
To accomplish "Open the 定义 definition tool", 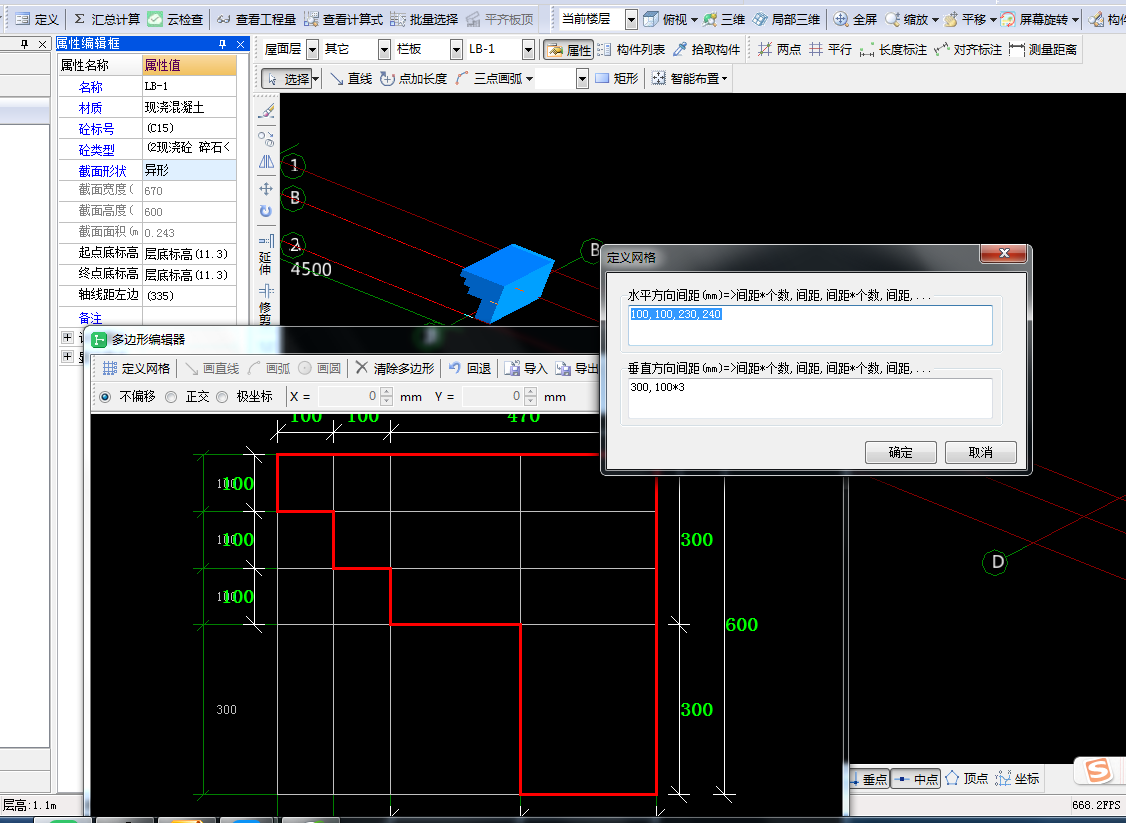I will 37,19.
